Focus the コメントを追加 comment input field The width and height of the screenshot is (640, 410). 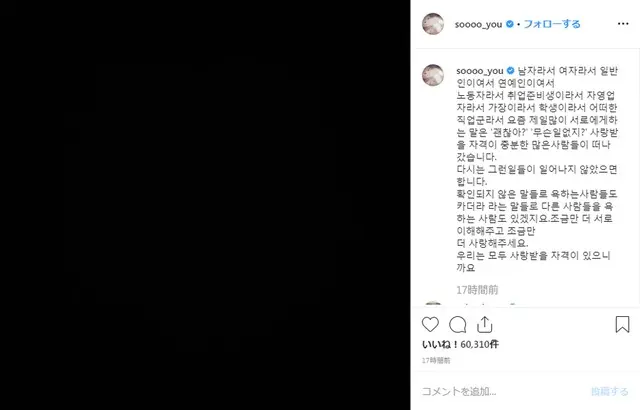click(502, 392)
